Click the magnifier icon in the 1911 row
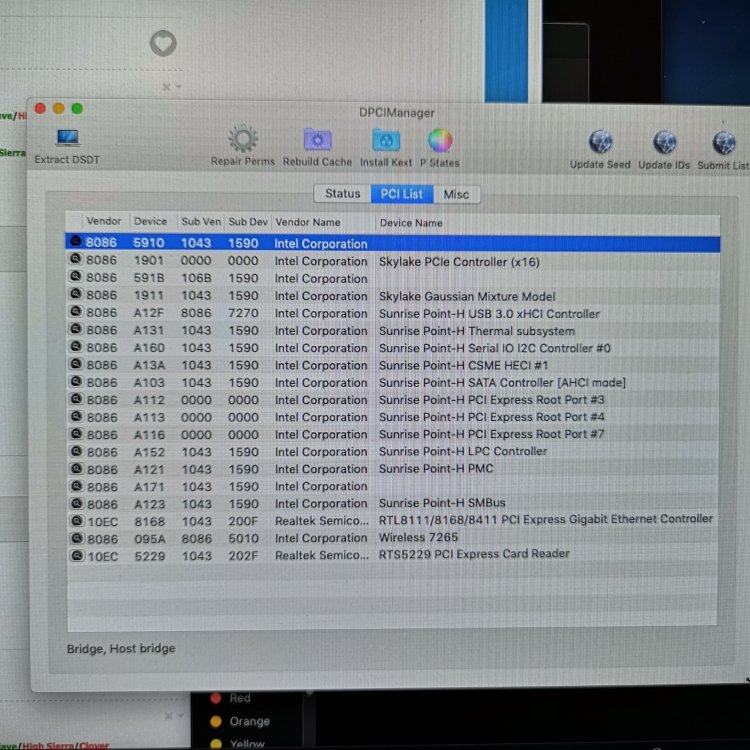The width and height of the screenshot is (750, 750). (75, 293)
